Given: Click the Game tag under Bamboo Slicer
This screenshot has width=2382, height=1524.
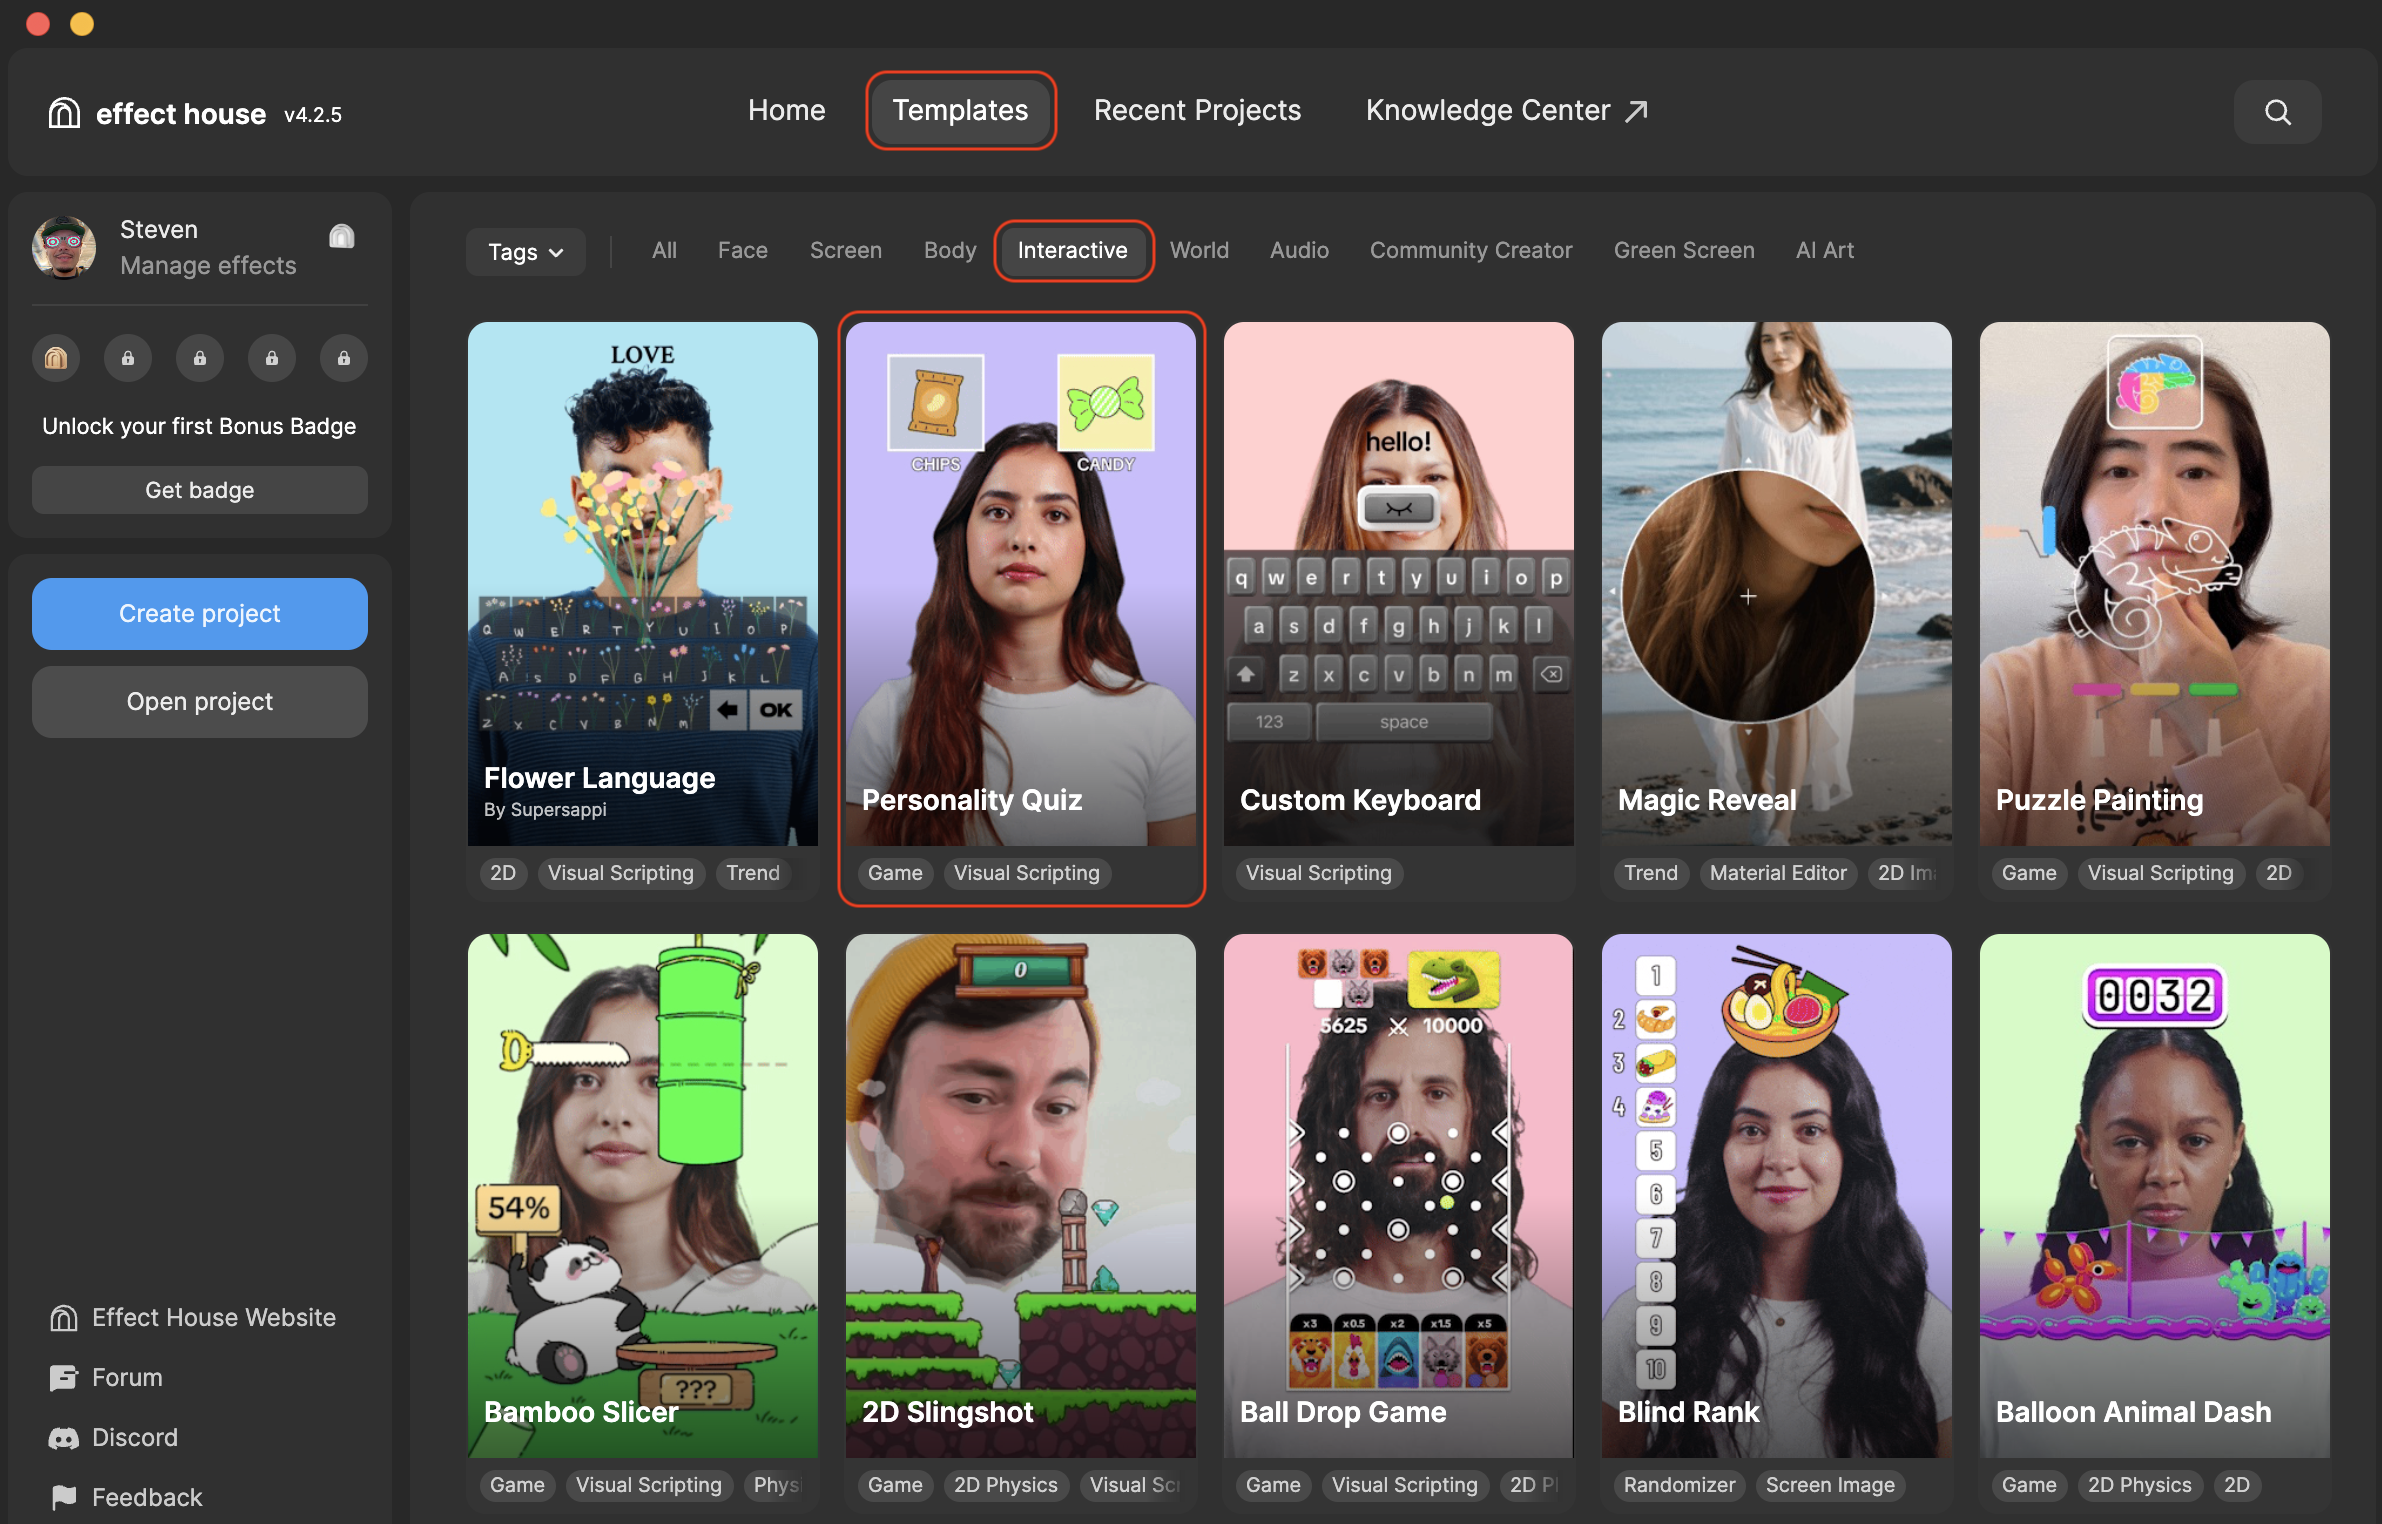Looking at the screenshot, I should [517, 1485].
